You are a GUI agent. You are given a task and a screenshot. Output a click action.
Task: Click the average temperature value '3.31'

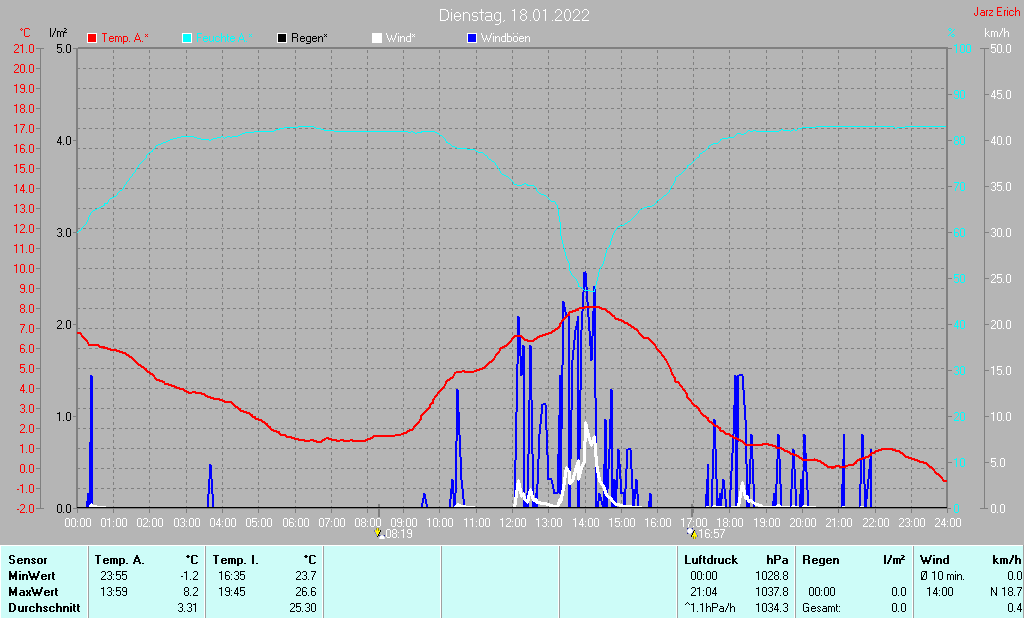click(x=187, y=608)
